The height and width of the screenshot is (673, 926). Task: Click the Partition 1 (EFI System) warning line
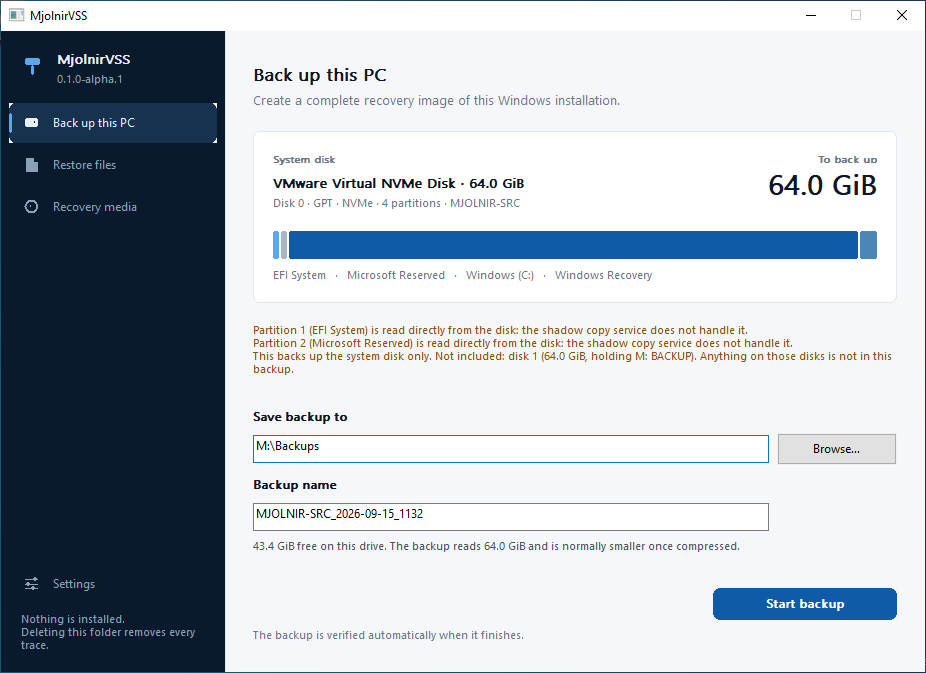click(500, 330)
